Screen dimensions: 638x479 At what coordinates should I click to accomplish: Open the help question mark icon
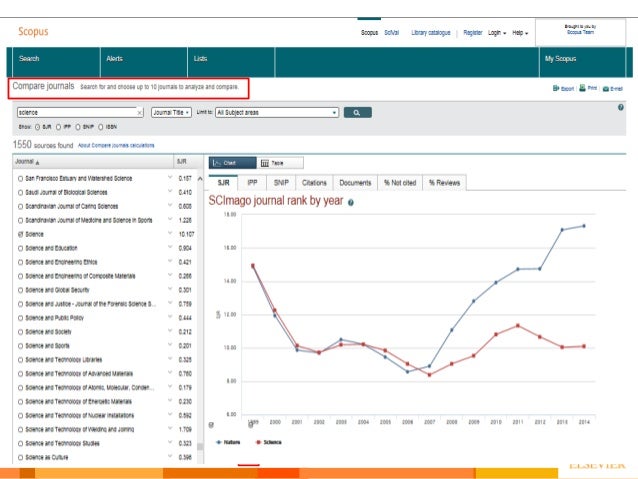click(x=621, y=107)
